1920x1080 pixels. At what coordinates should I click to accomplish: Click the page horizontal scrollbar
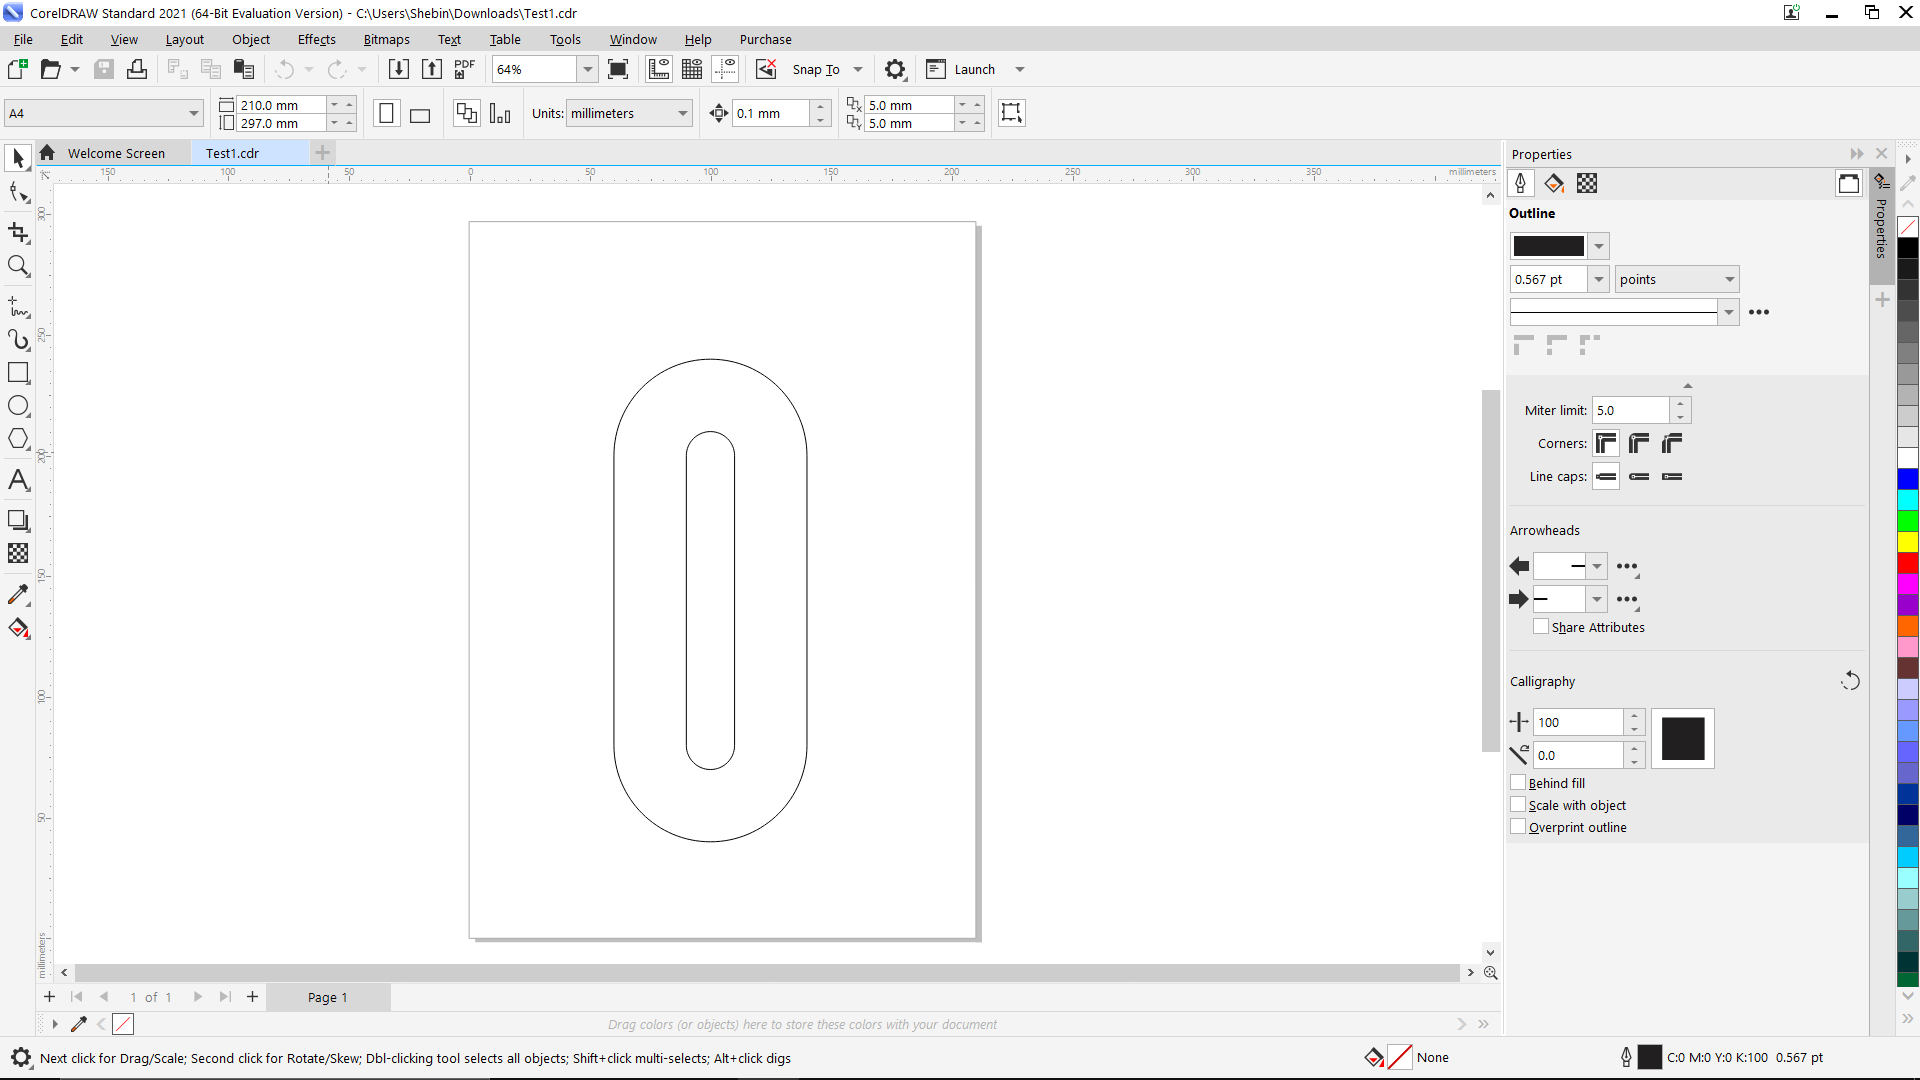click(x=769, y=972)
